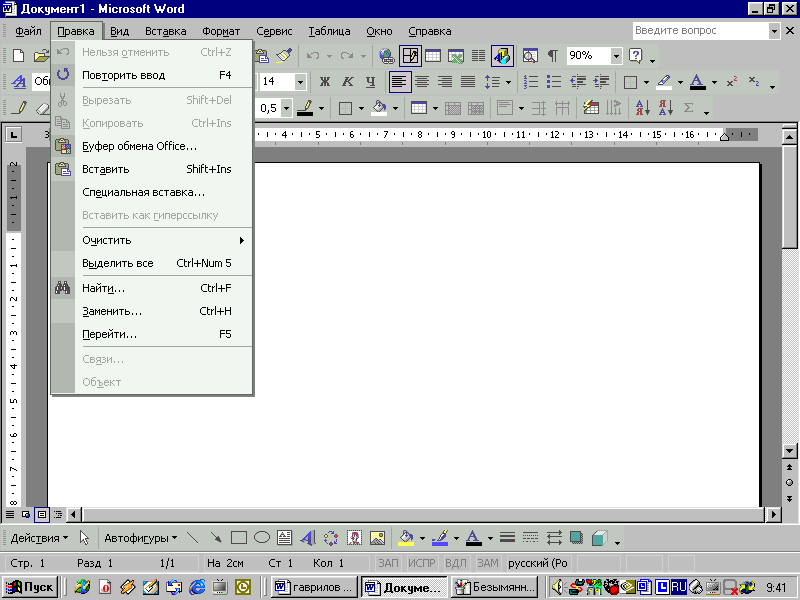Click the Format Painter brush icon
Viewport: 800px width, 600px height.
point(284,56)
